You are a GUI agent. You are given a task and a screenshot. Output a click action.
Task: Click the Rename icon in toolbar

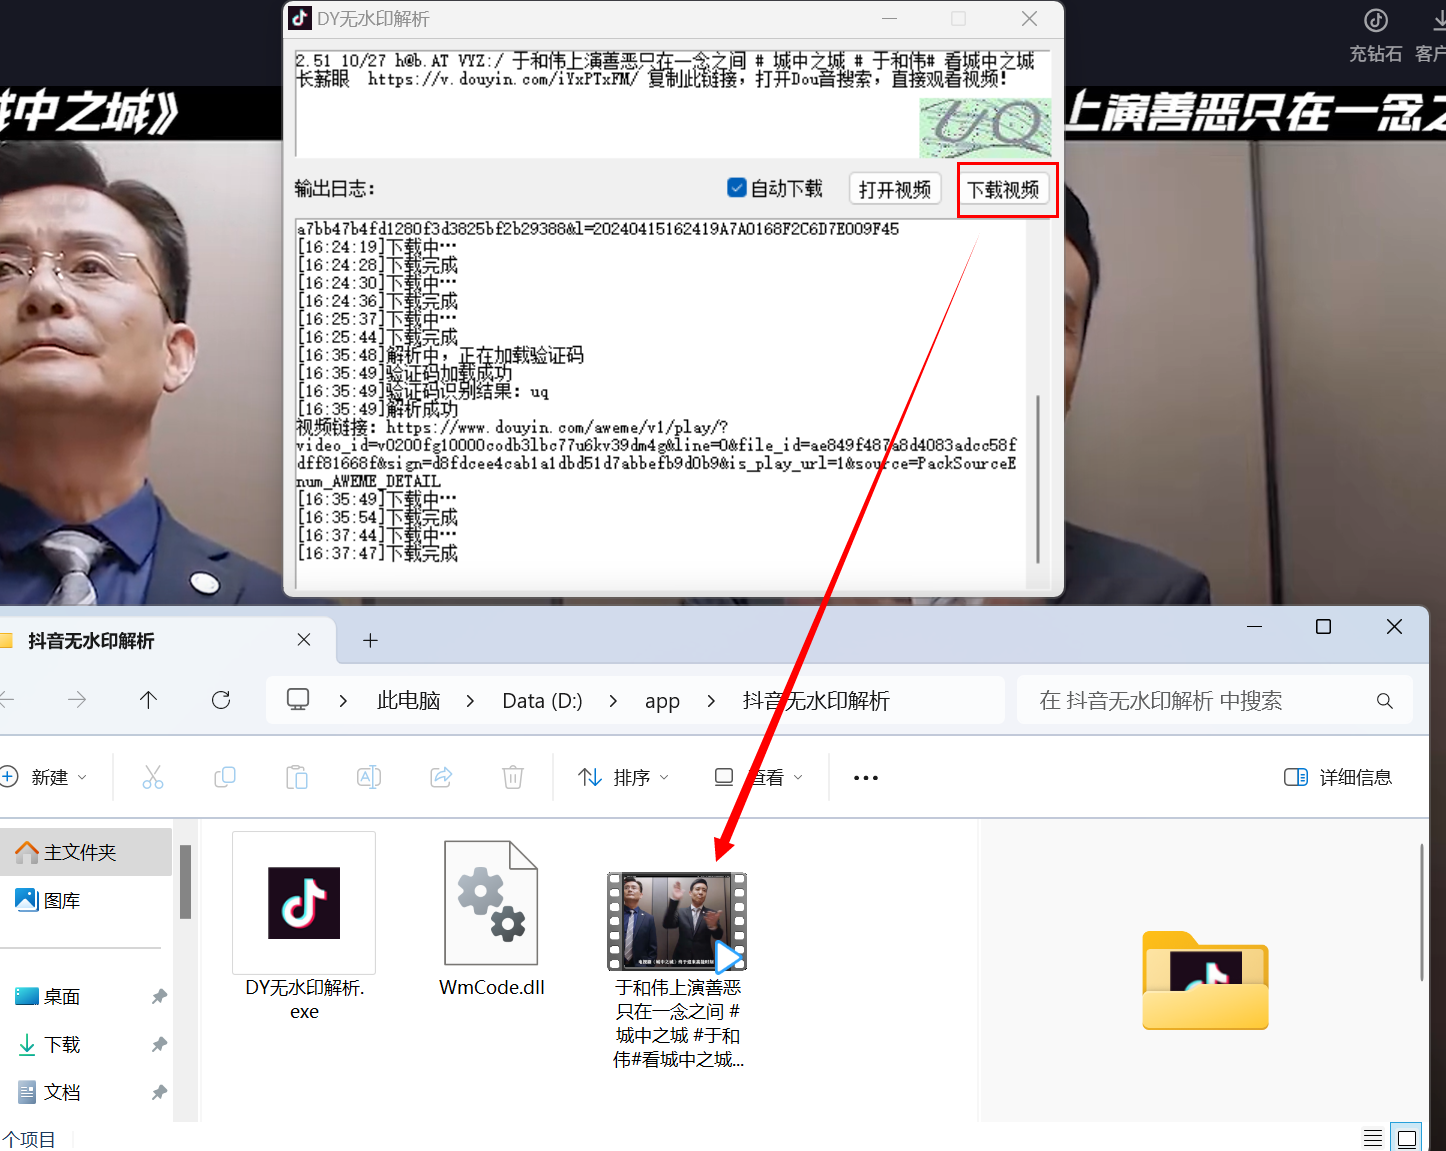pyautogui.click(x=369, y=777)
